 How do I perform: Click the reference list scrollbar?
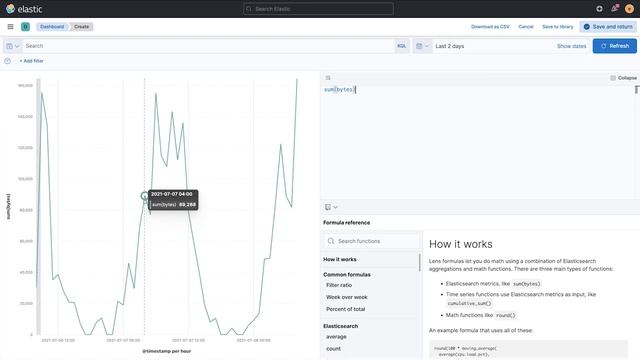[420, 262]
